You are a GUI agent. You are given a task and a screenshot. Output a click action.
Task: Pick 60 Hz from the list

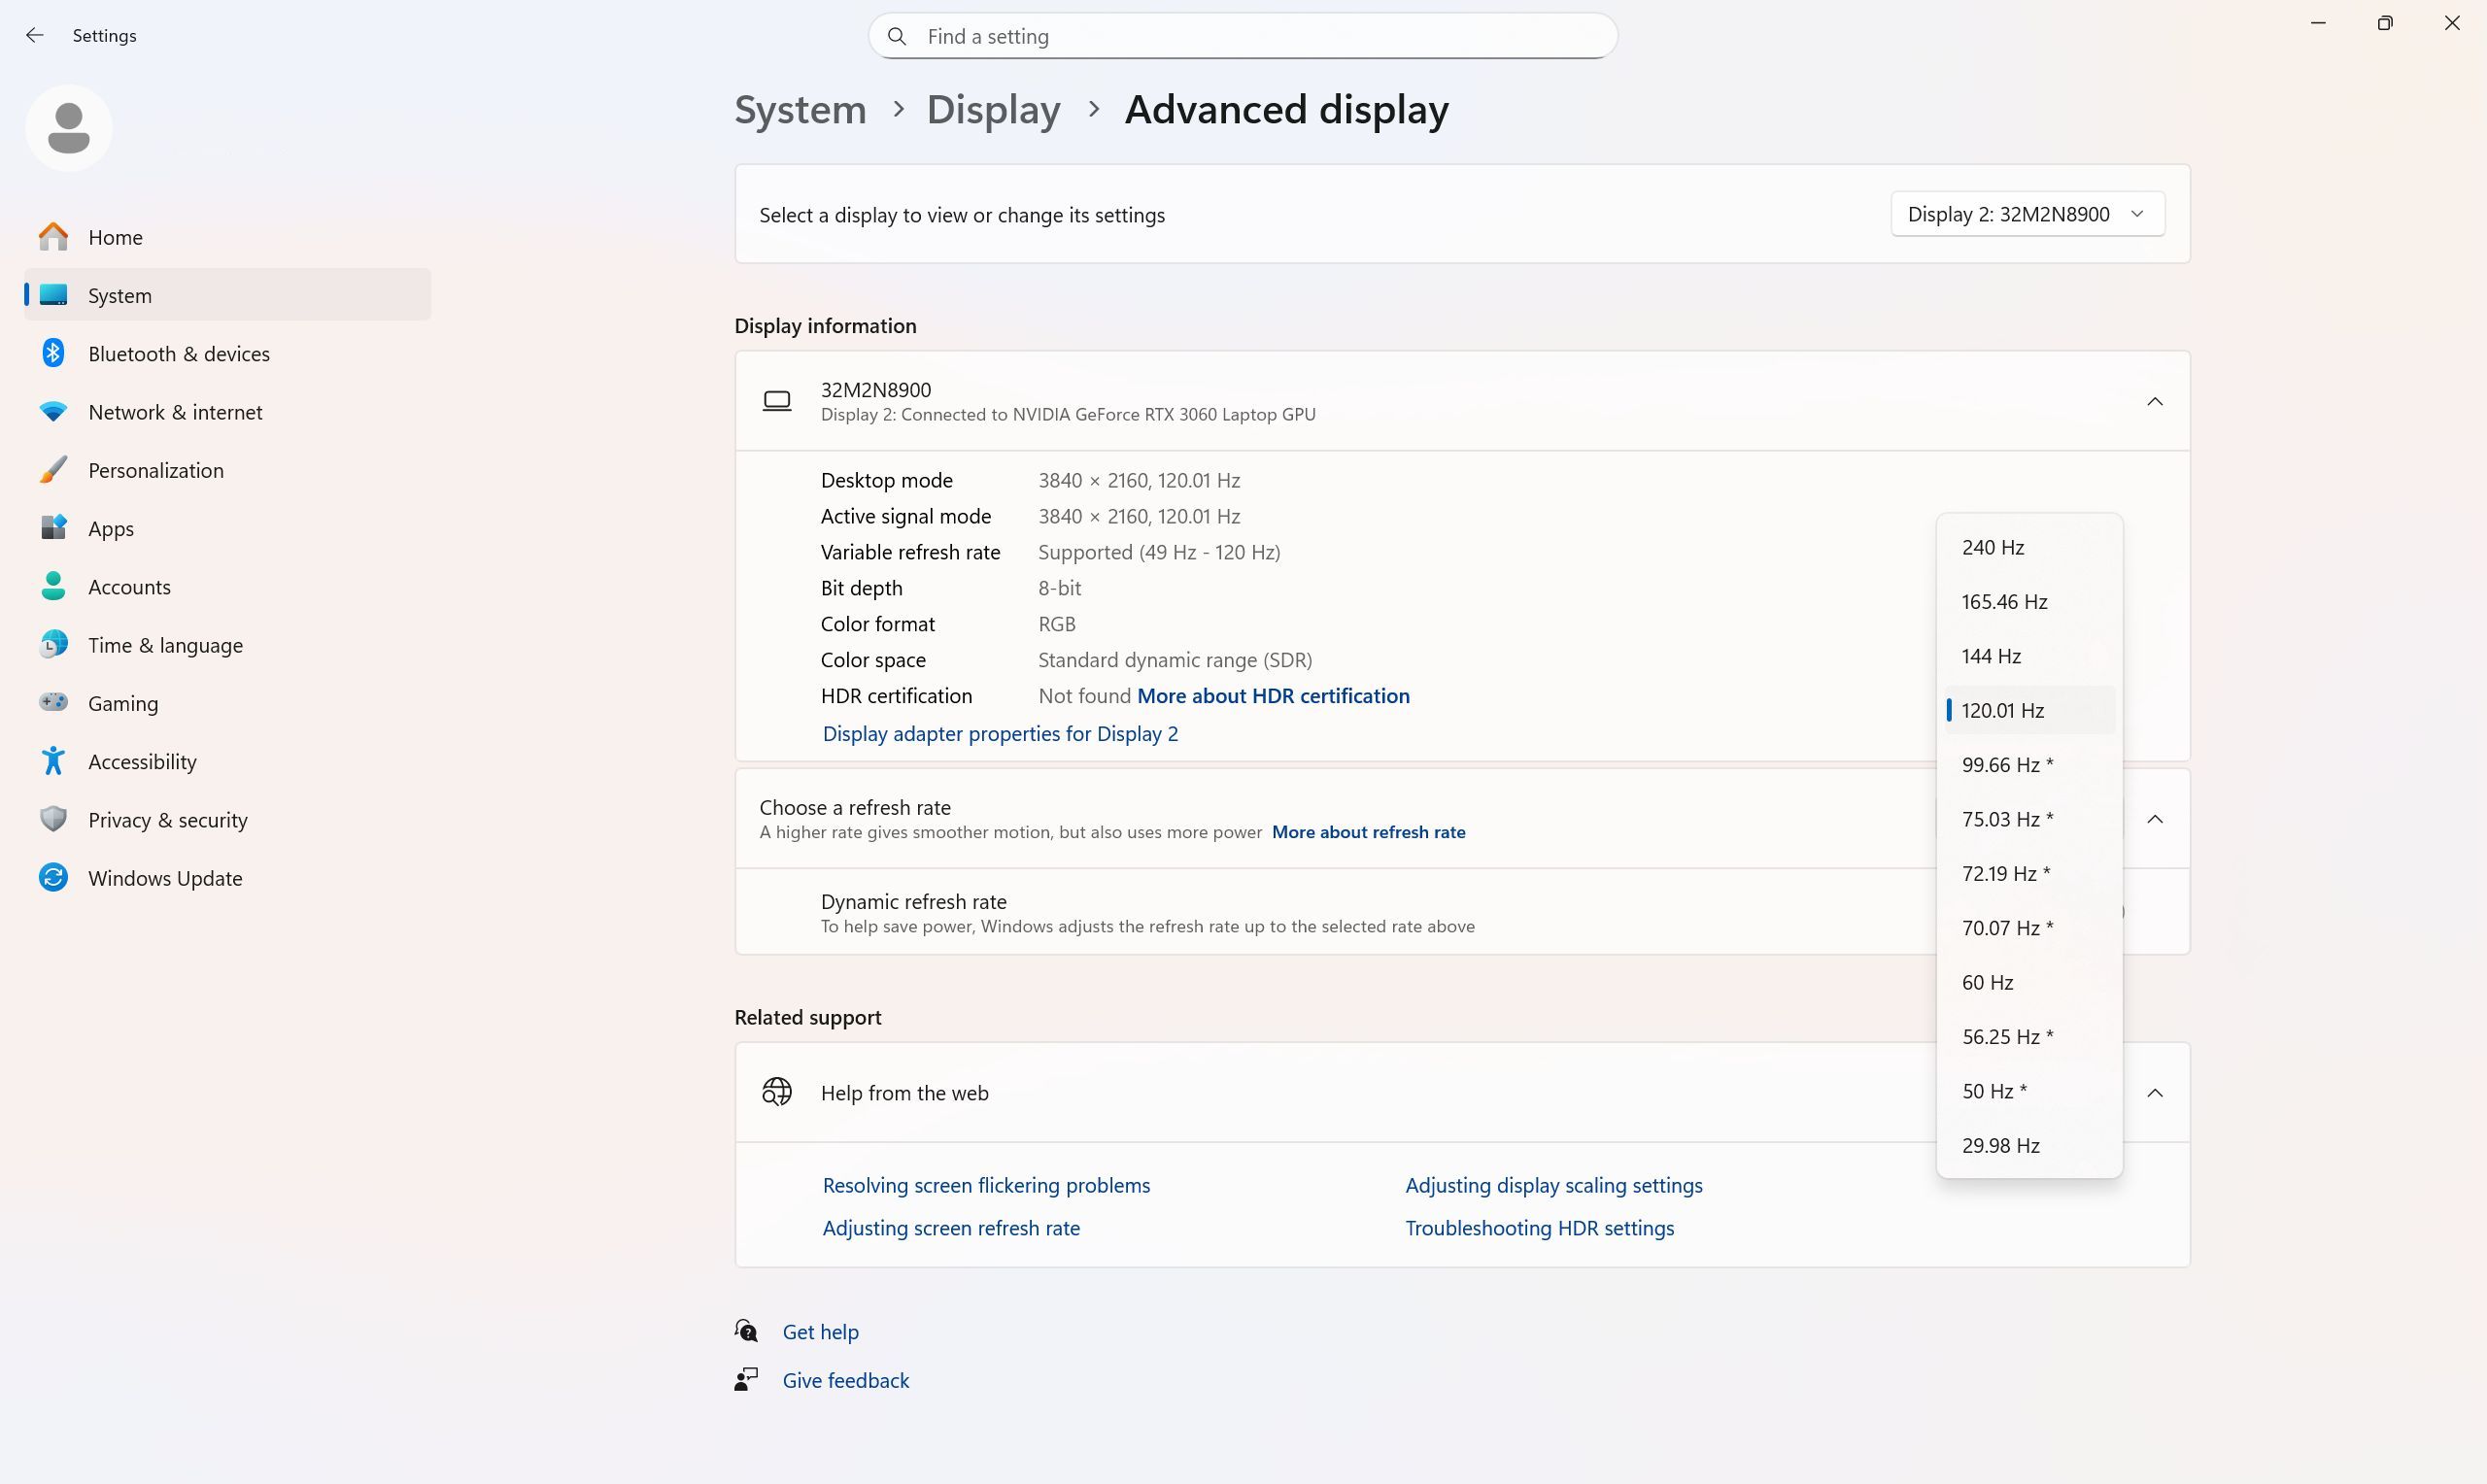[x=1987, y=982]
